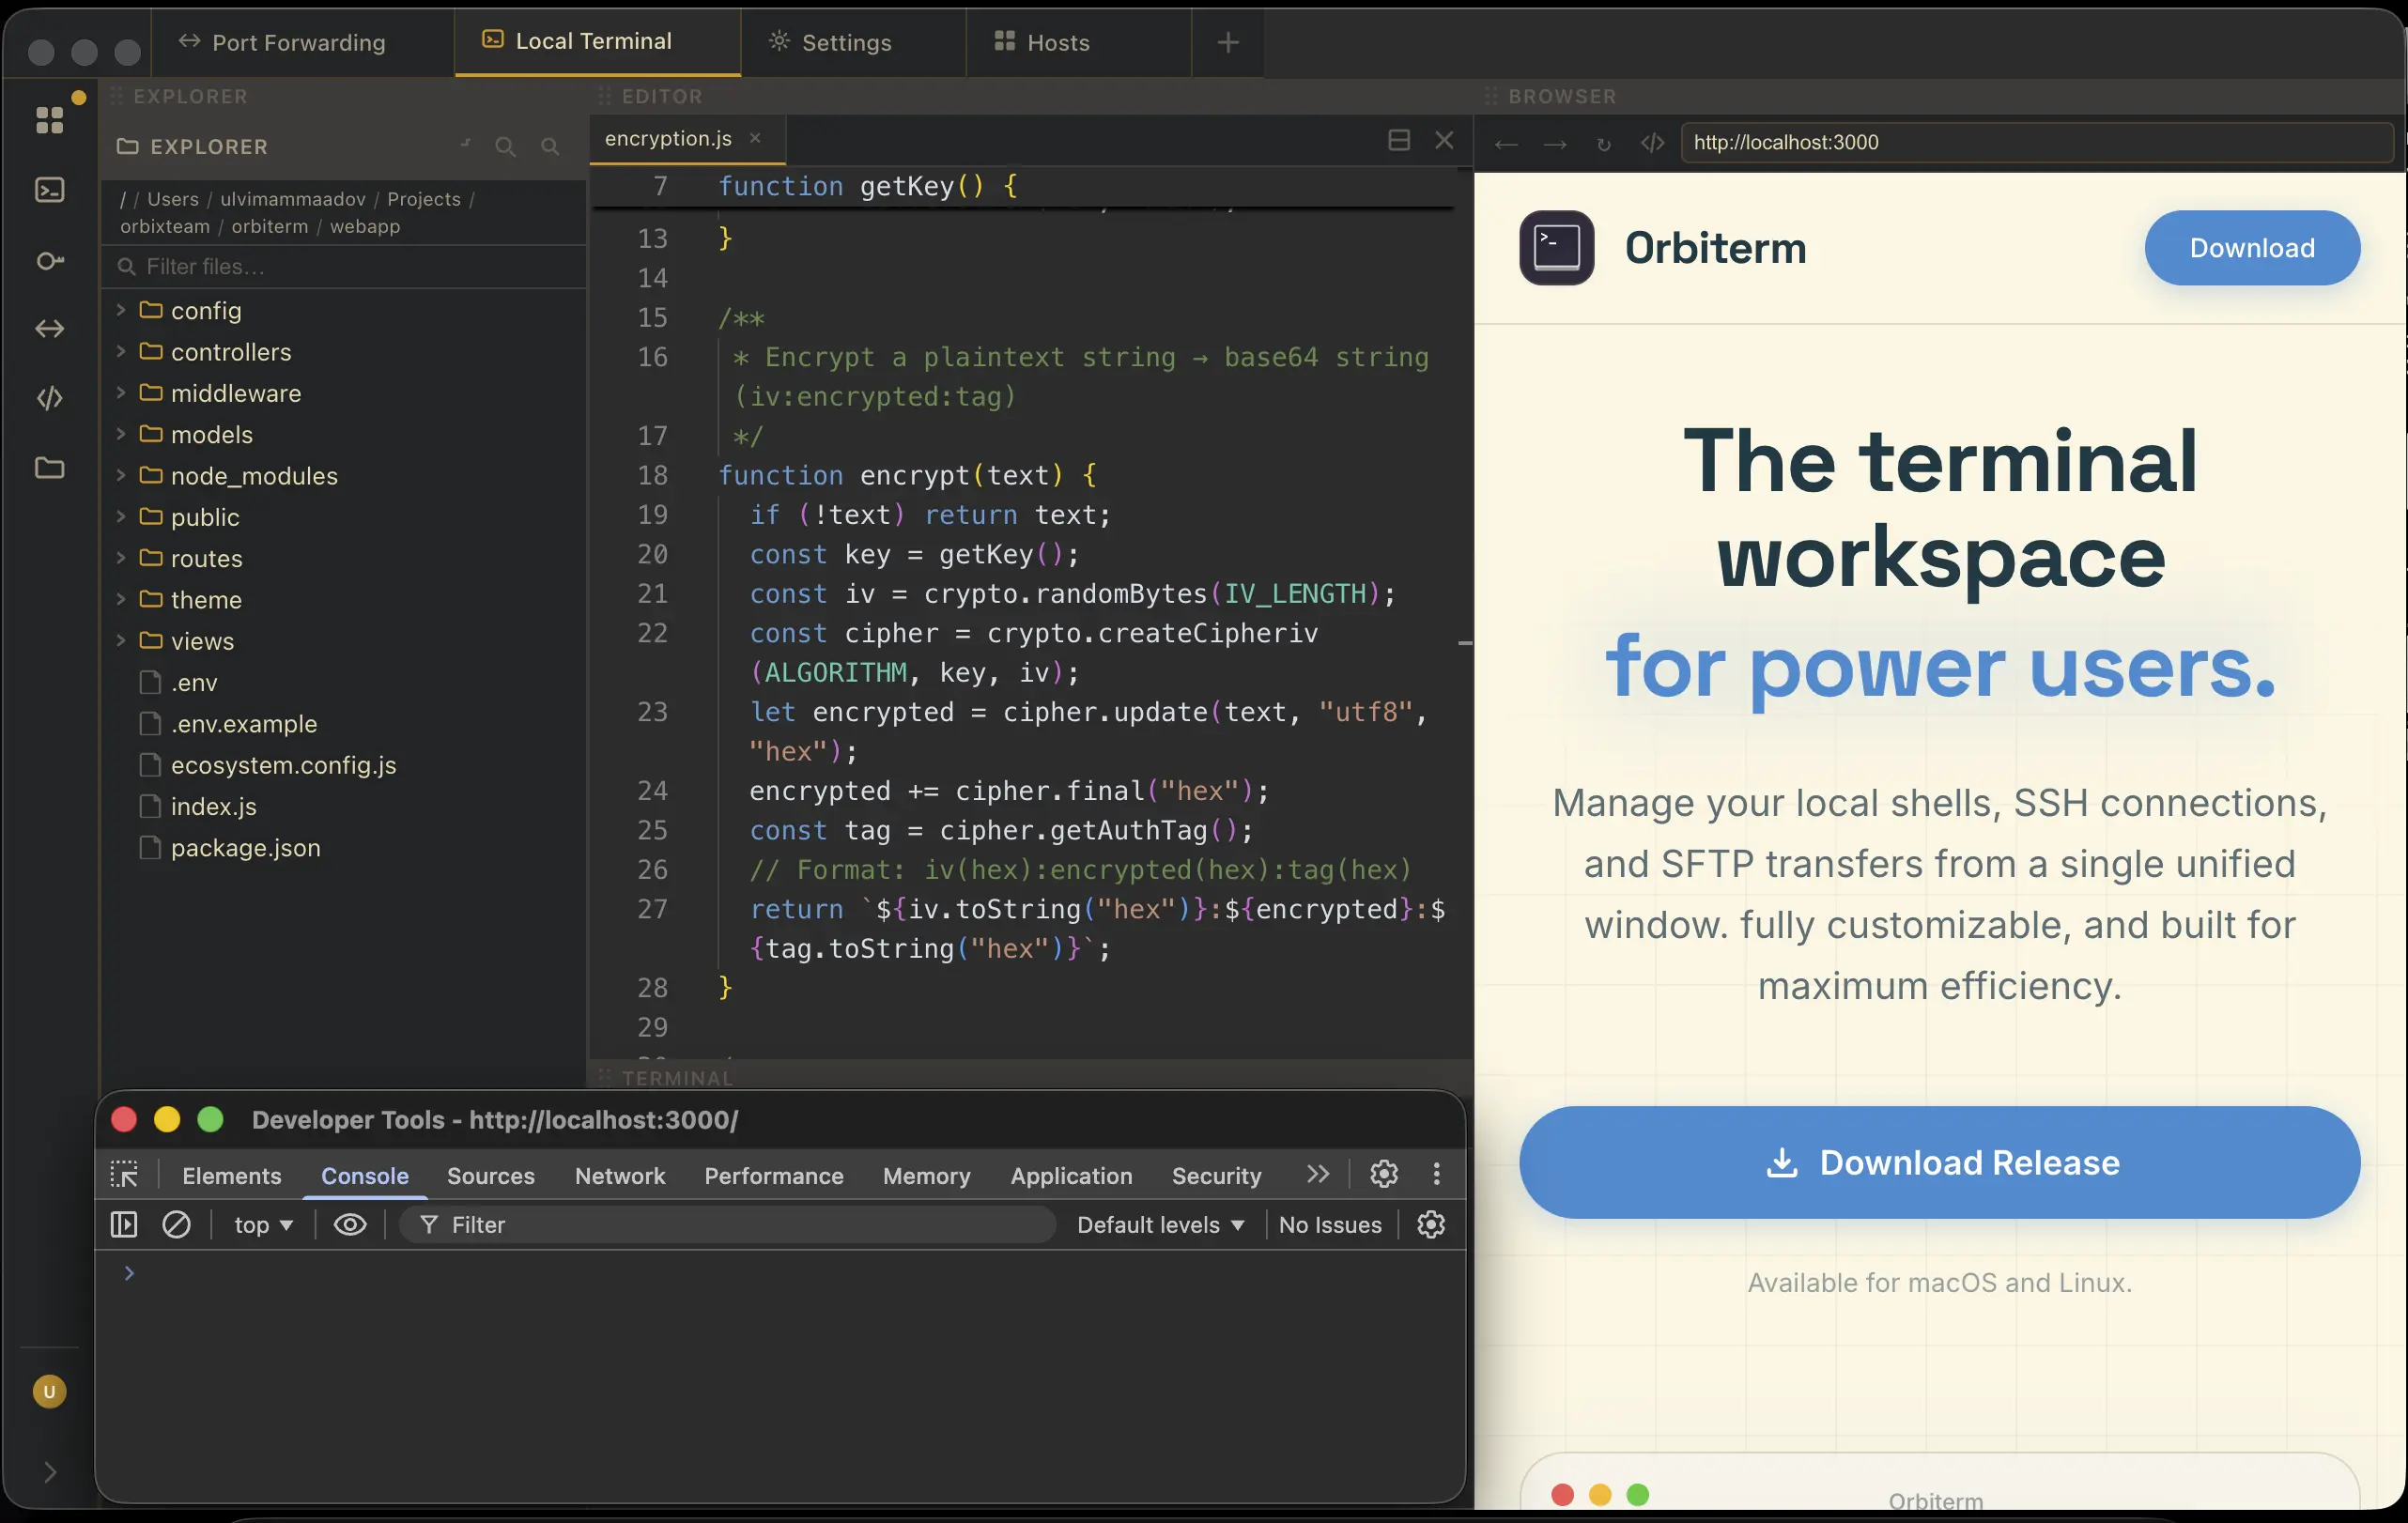Open the Security tab in DevTools

(x=1216, y=1175)
